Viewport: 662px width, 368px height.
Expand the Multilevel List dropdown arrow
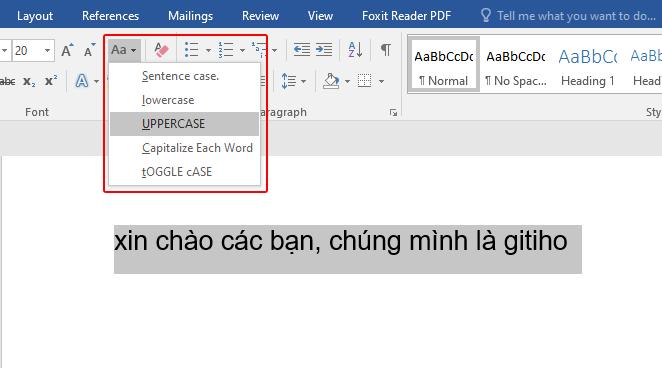(x=274, y=50)
